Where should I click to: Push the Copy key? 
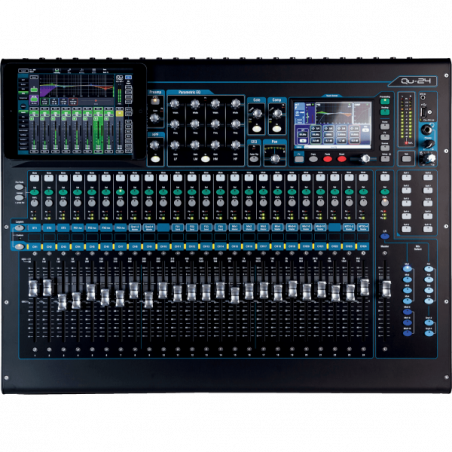click(313, 159)
